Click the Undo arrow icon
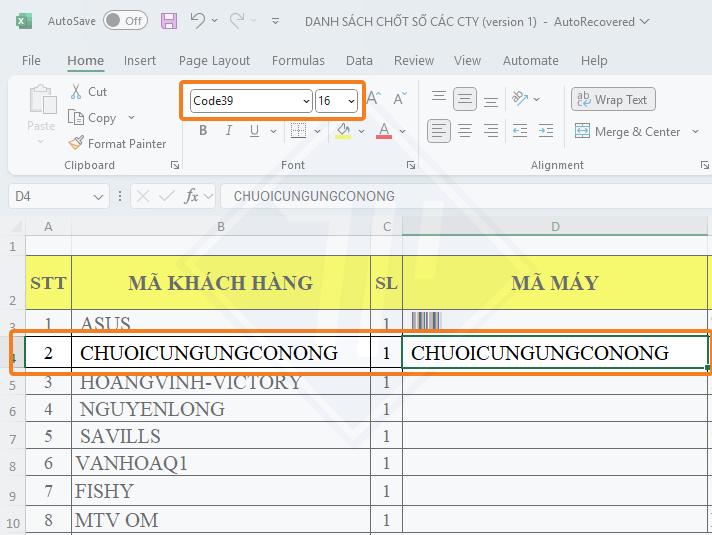 pyautogui.click(x=197, y=21)
